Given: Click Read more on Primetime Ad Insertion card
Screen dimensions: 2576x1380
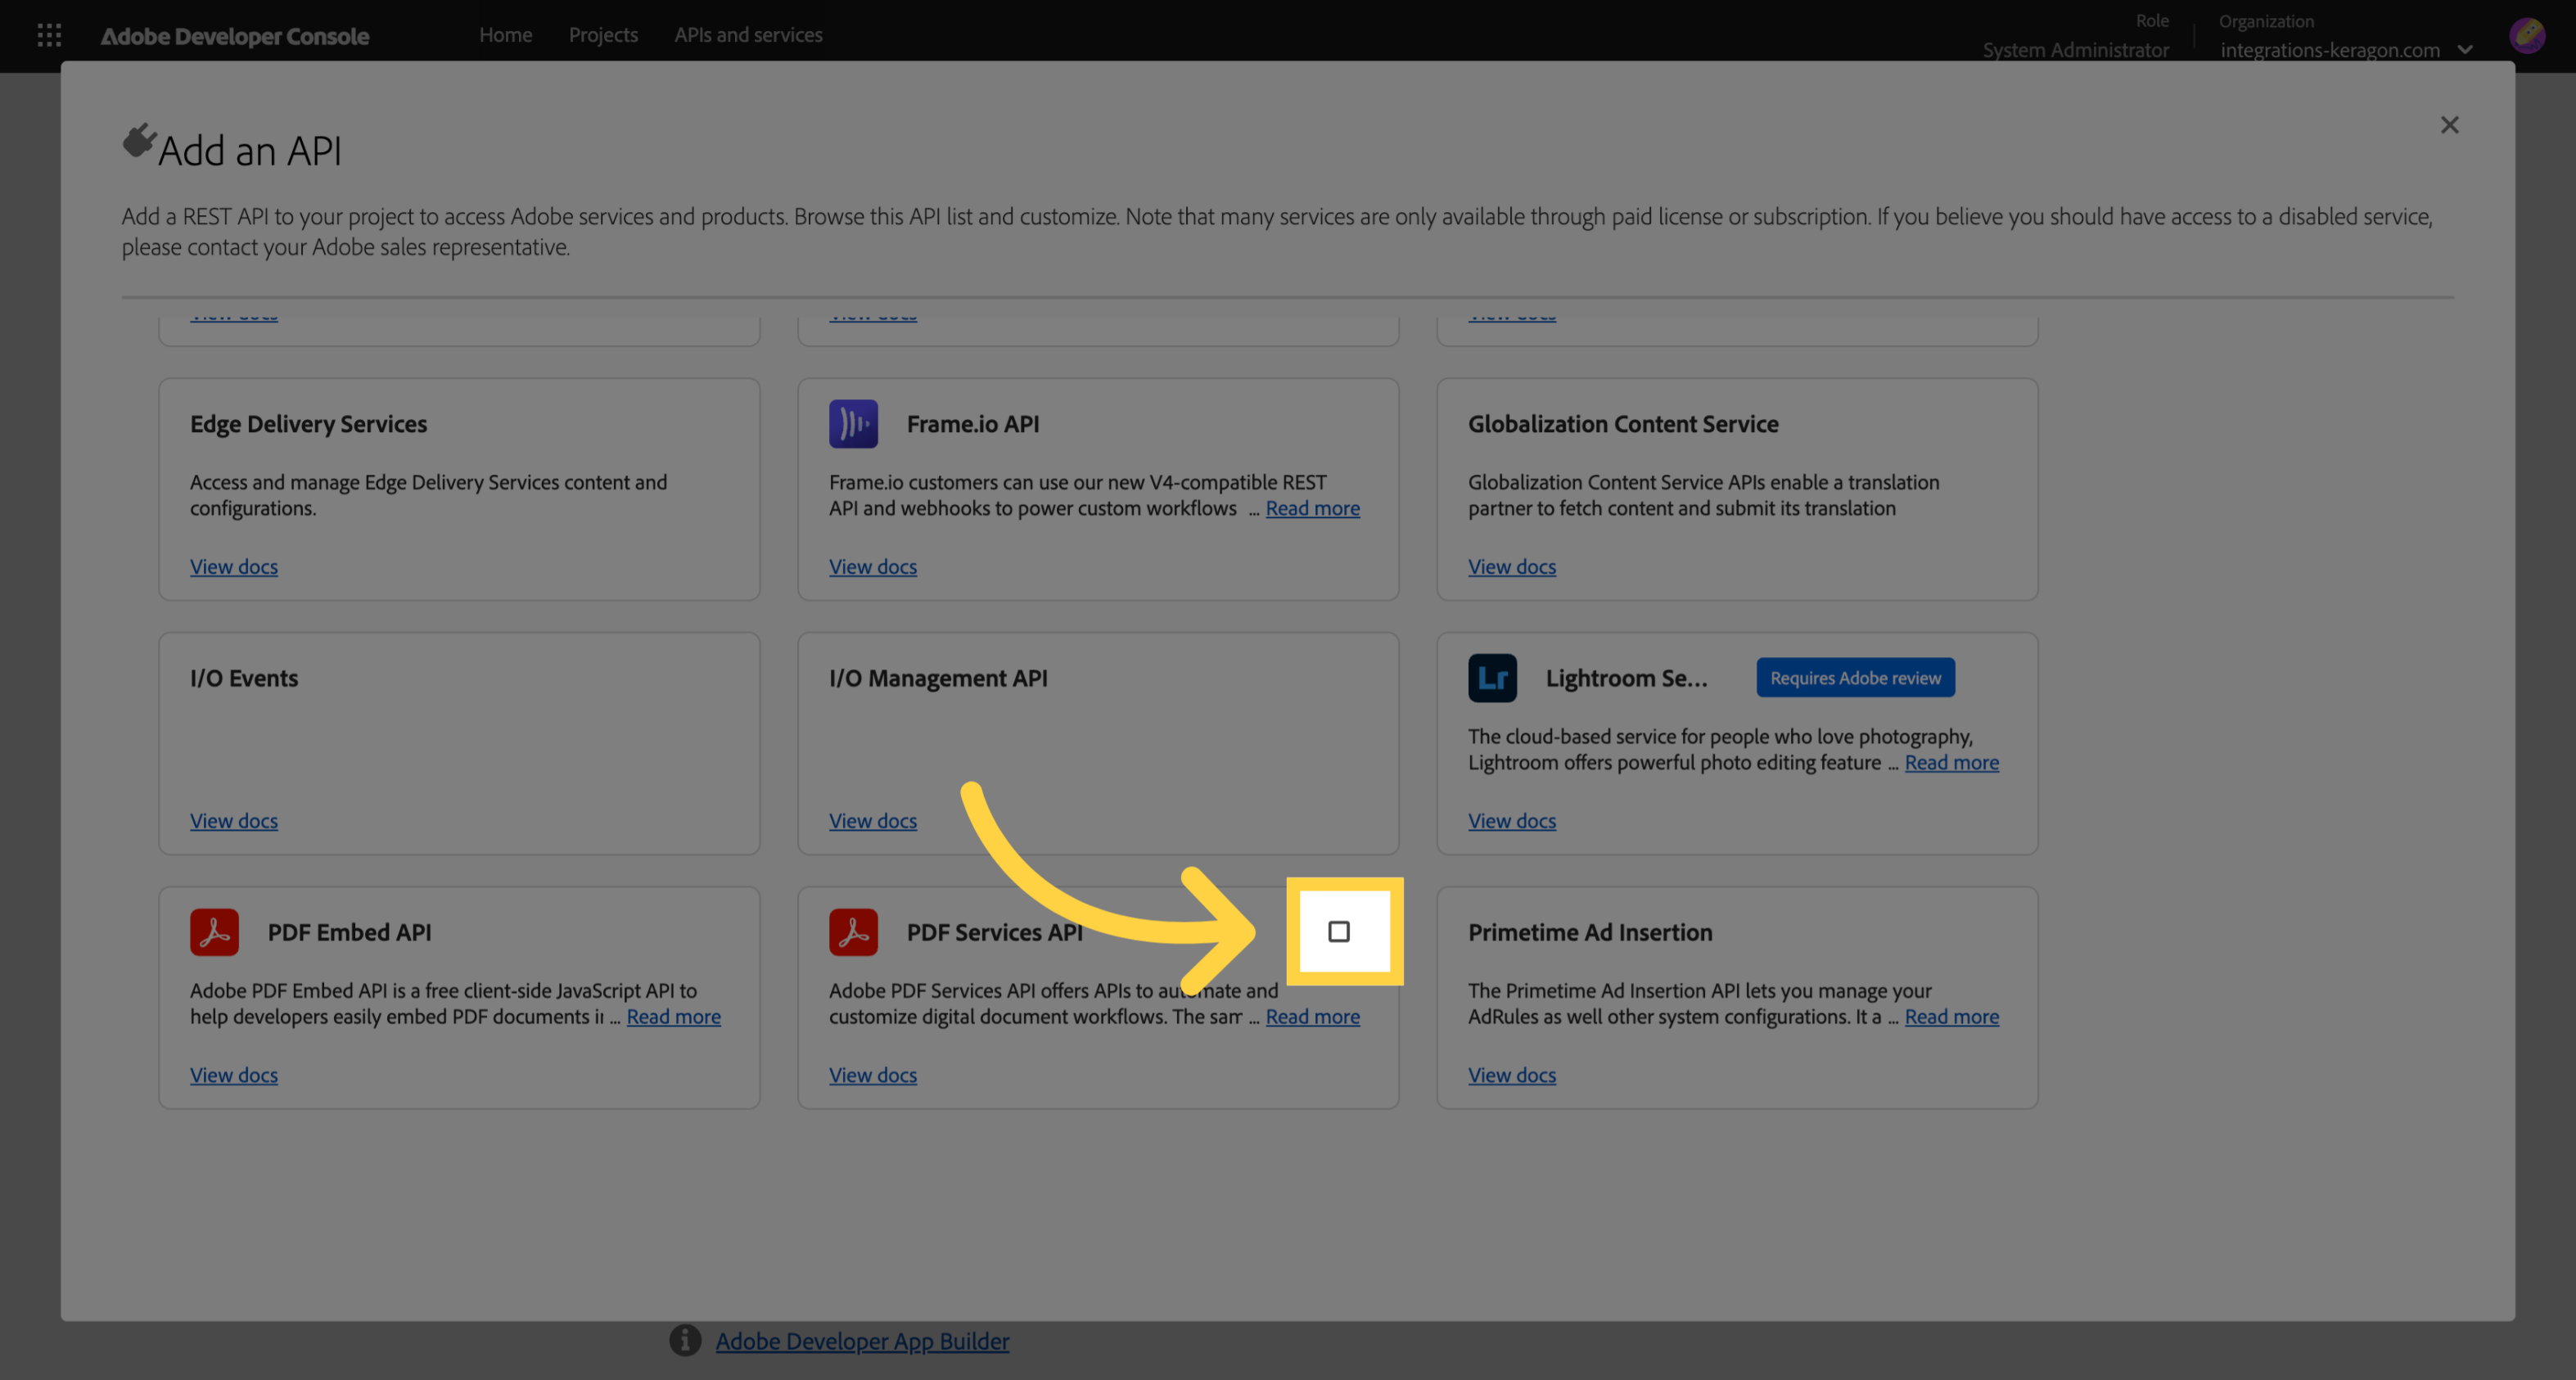Looking at the screenshot, I should coord(1951,1016).
